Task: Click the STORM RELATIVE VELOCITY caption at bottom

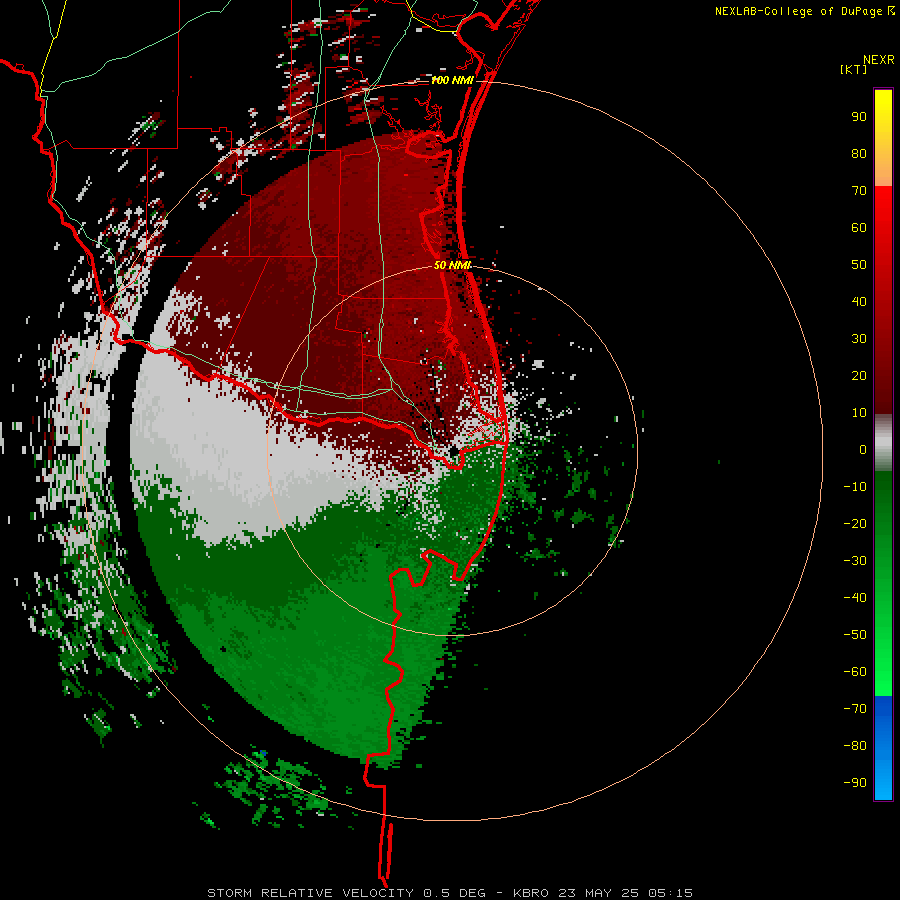Action: pyautogui.click(x=450, y=893)
